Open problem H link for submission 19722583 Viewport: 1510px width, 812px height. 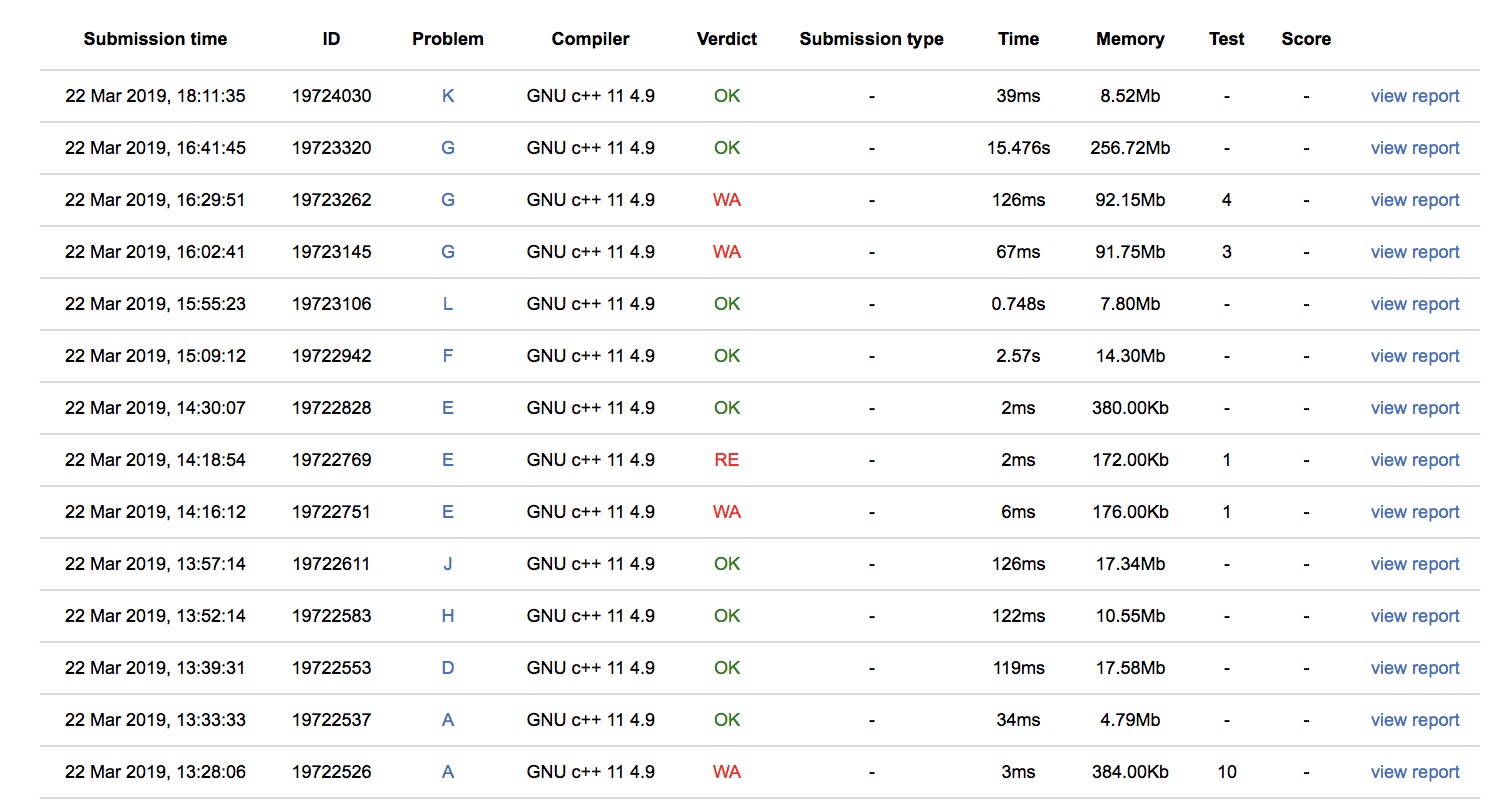click(447, 616)
